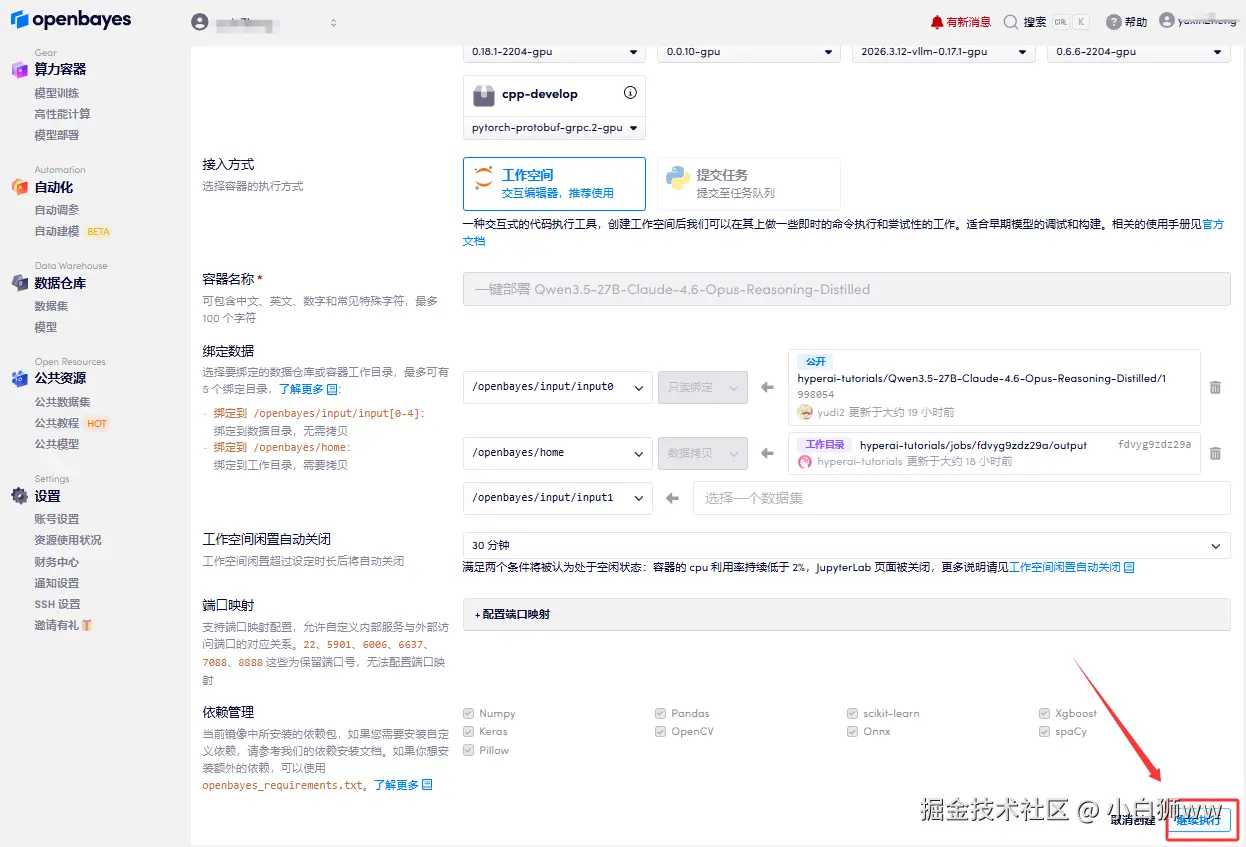Click the Jupyter icon on 工作空间 card
Screen dimensions: 1246x847
[483, 178]
